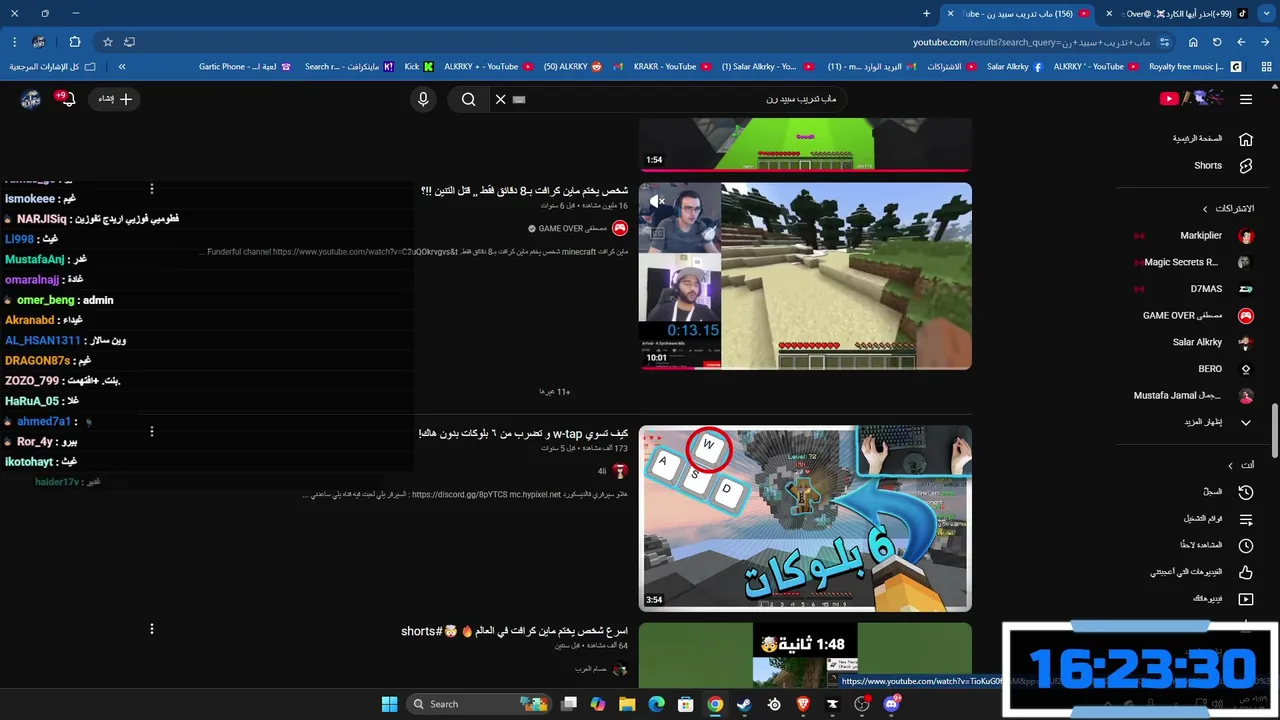Clear the search query with the X
This screenshot has width=1280, height=720.
click(x=500, y=99)
